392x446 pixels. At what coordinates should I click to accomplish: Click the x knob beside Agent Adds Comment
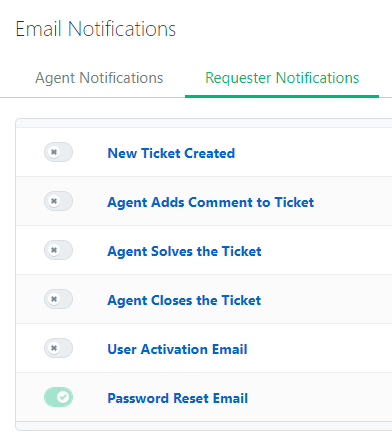[x=54, y=201]
